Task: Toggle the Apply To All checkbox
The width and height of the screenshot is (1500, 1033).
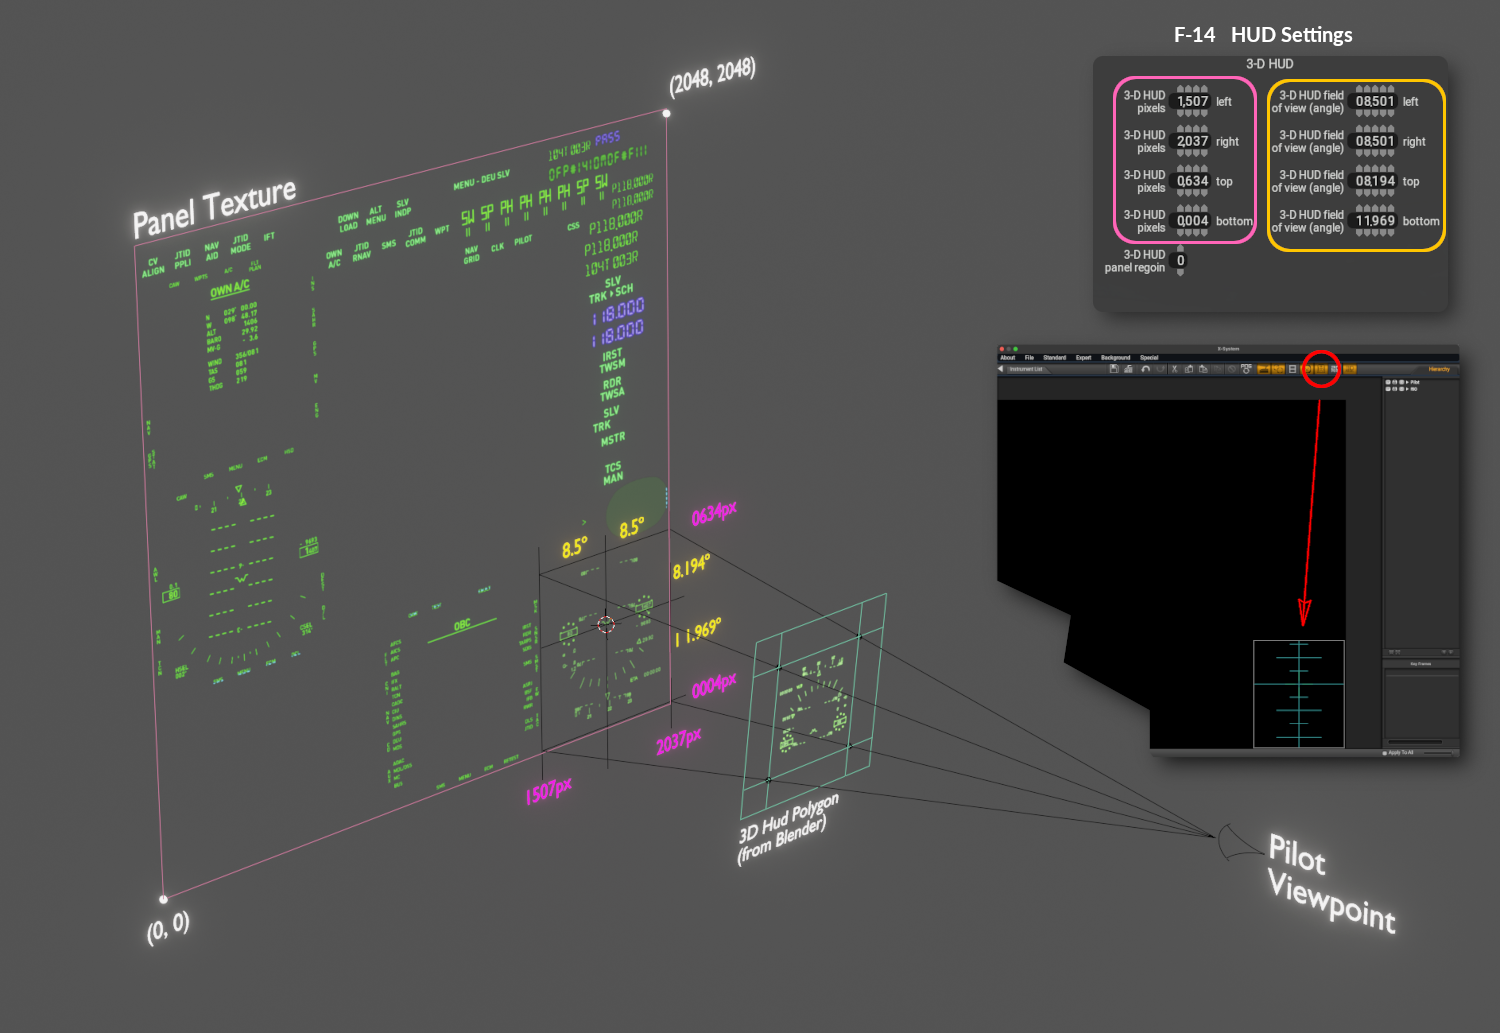Action: 1384,753
